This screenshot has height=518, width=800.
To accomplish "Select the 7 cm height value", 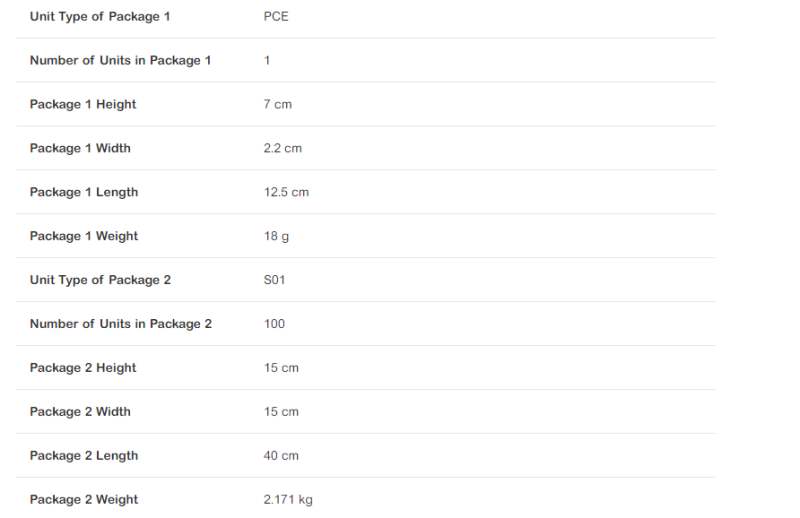I will 278,104.
